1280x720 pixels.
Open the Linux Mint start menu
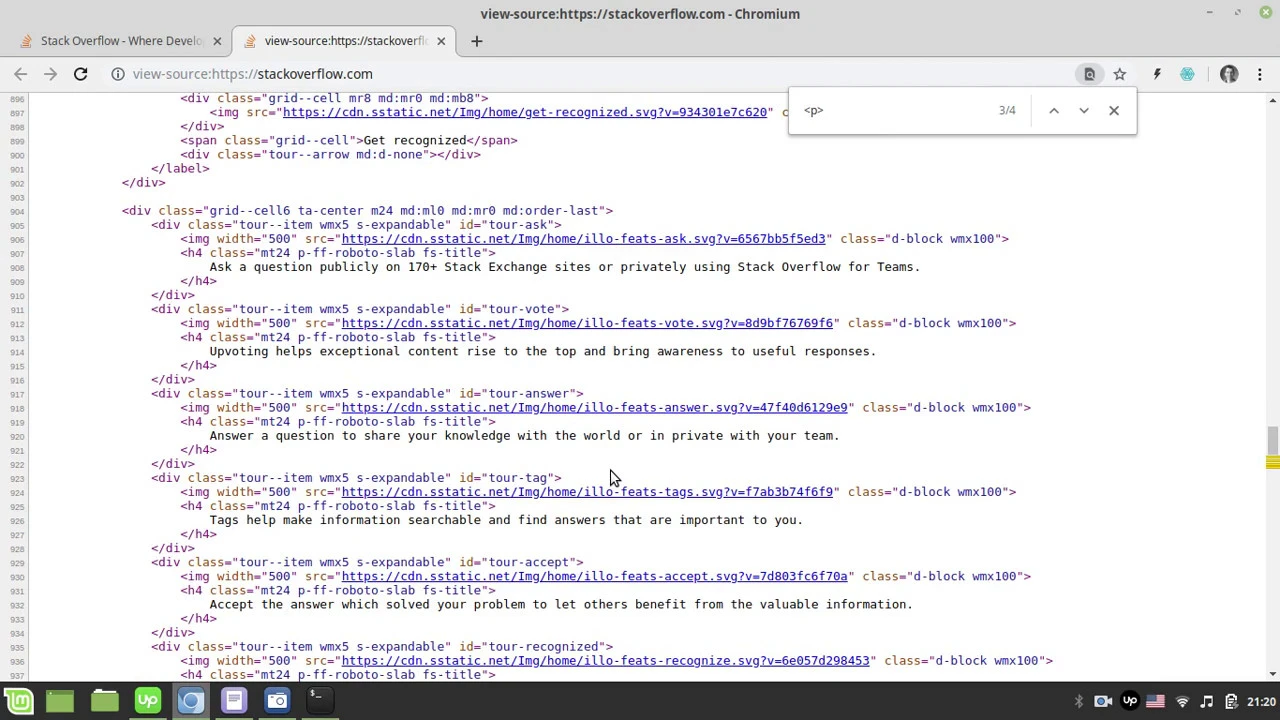coord(18,701)
